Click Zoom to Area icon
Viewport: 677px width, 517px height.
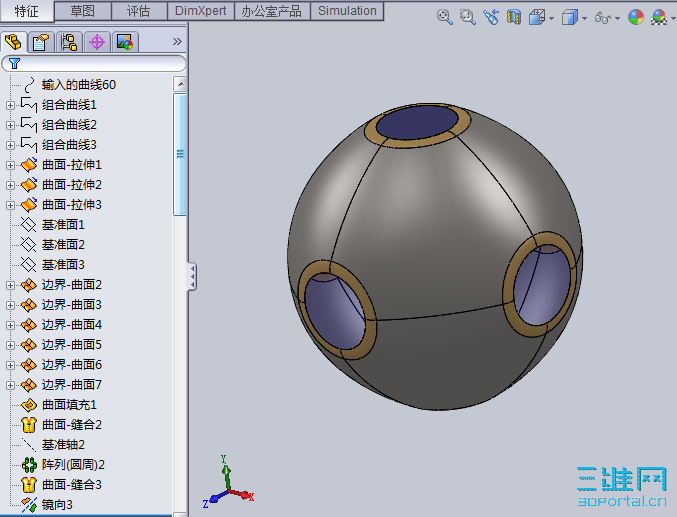pos(468,17)
